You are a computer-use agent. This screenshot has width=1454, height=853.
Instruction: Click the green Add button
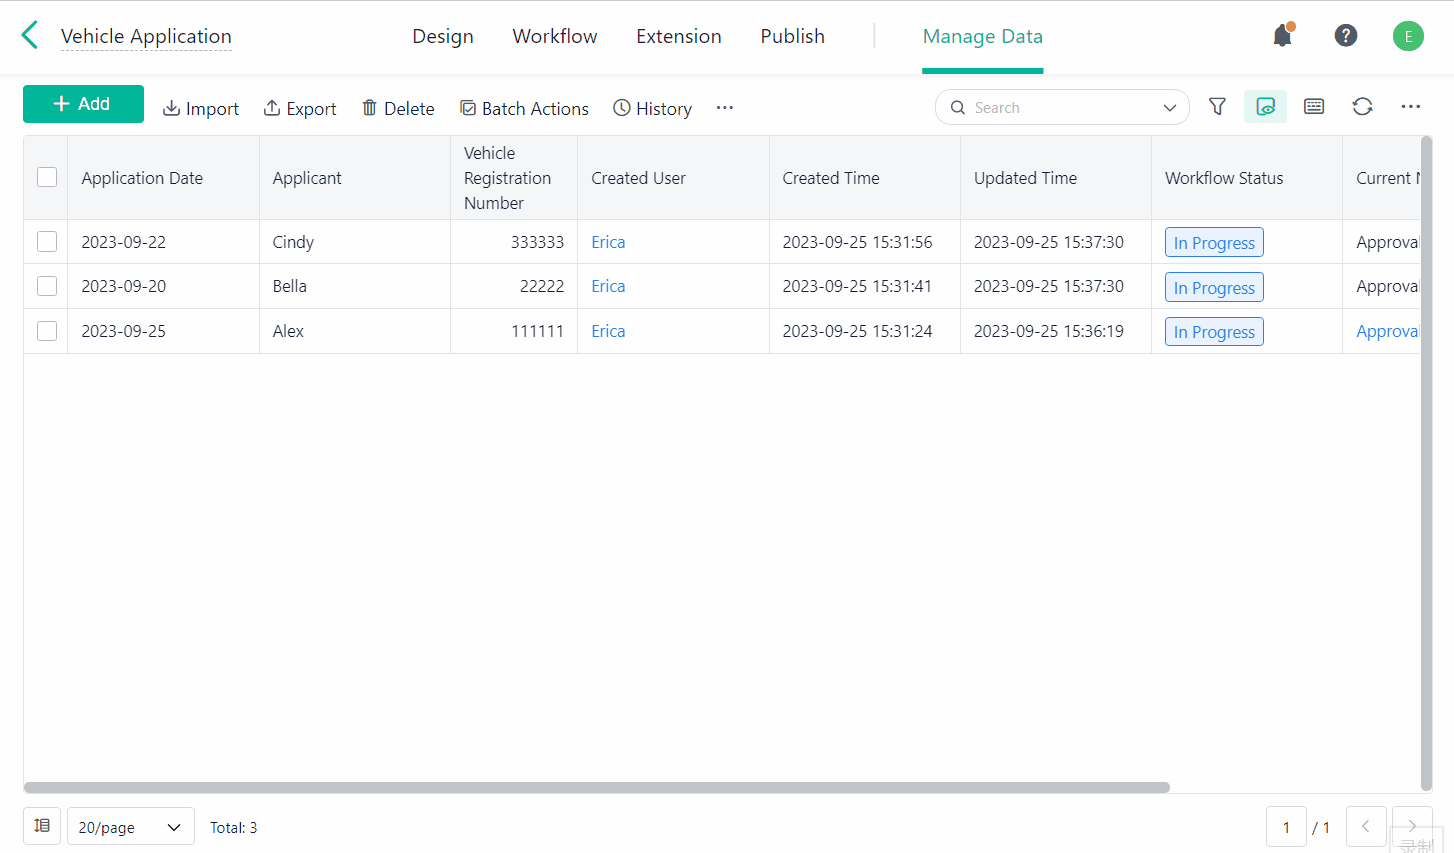(x=83, y=104)
